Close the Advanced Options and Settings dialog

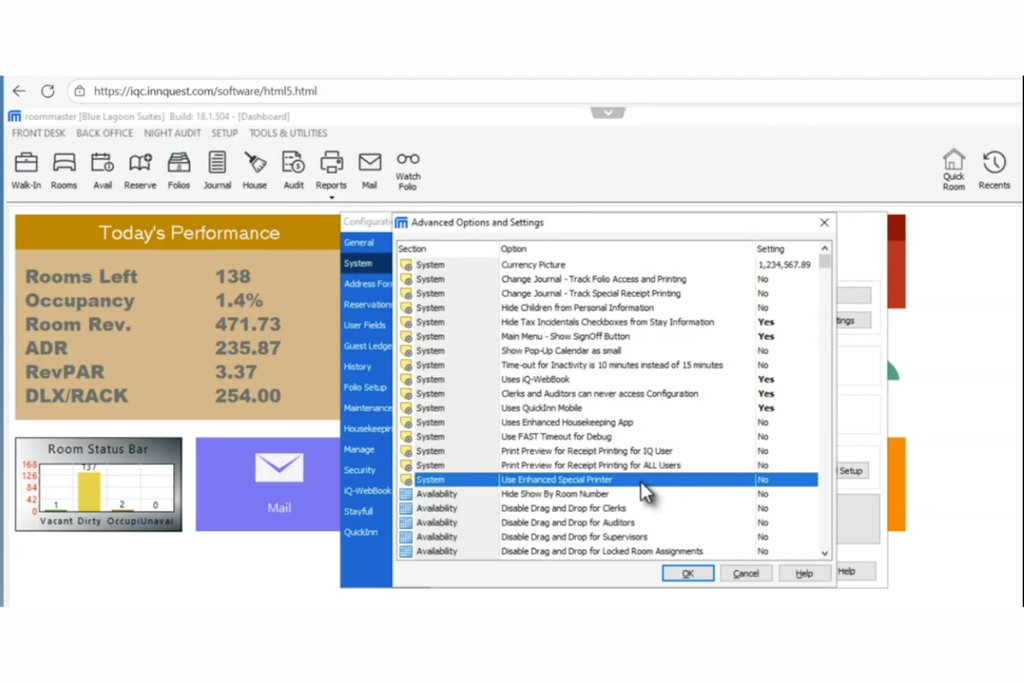[824, 223]
